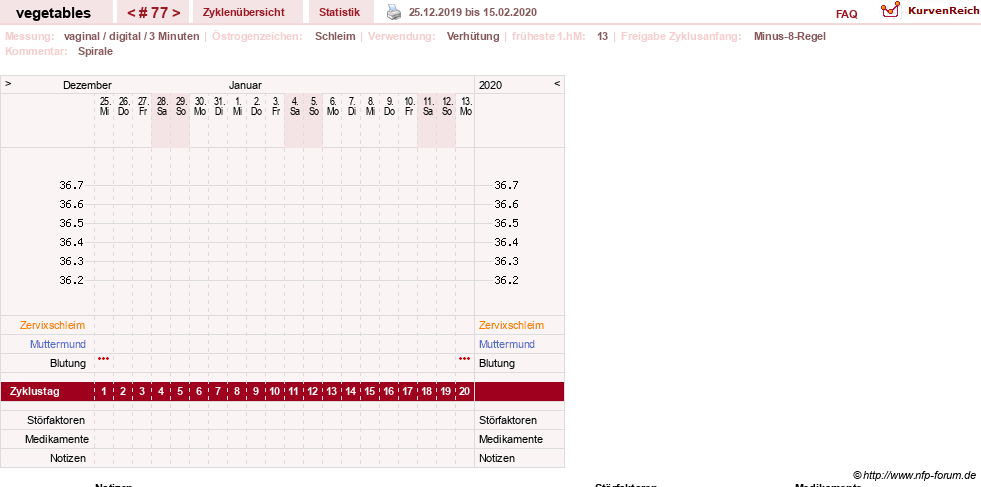Click the Schleim Östrogenzeichen value

click(x=335, y=36)
